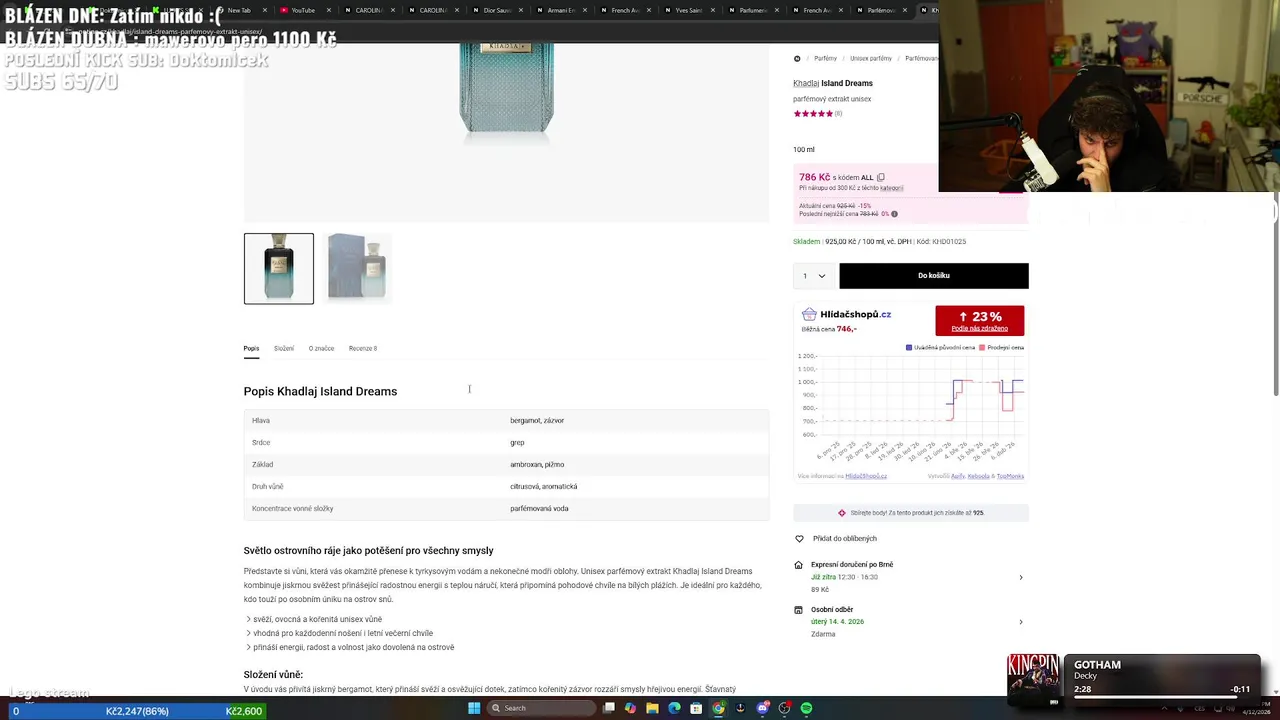
Task: Open the Unisex parfémy breadcrumb link
Action: coord(871,59)
